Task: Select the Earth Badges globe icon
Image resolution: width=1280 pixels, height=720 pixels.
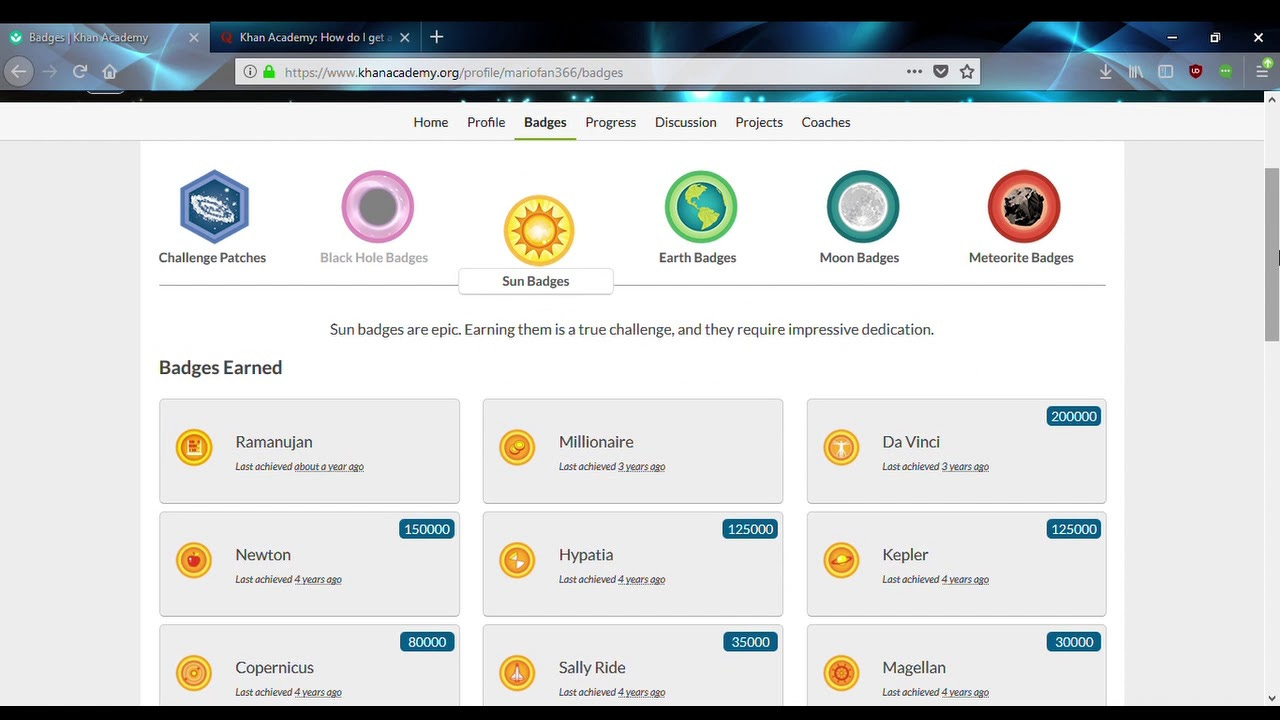Action: (701, 207)
